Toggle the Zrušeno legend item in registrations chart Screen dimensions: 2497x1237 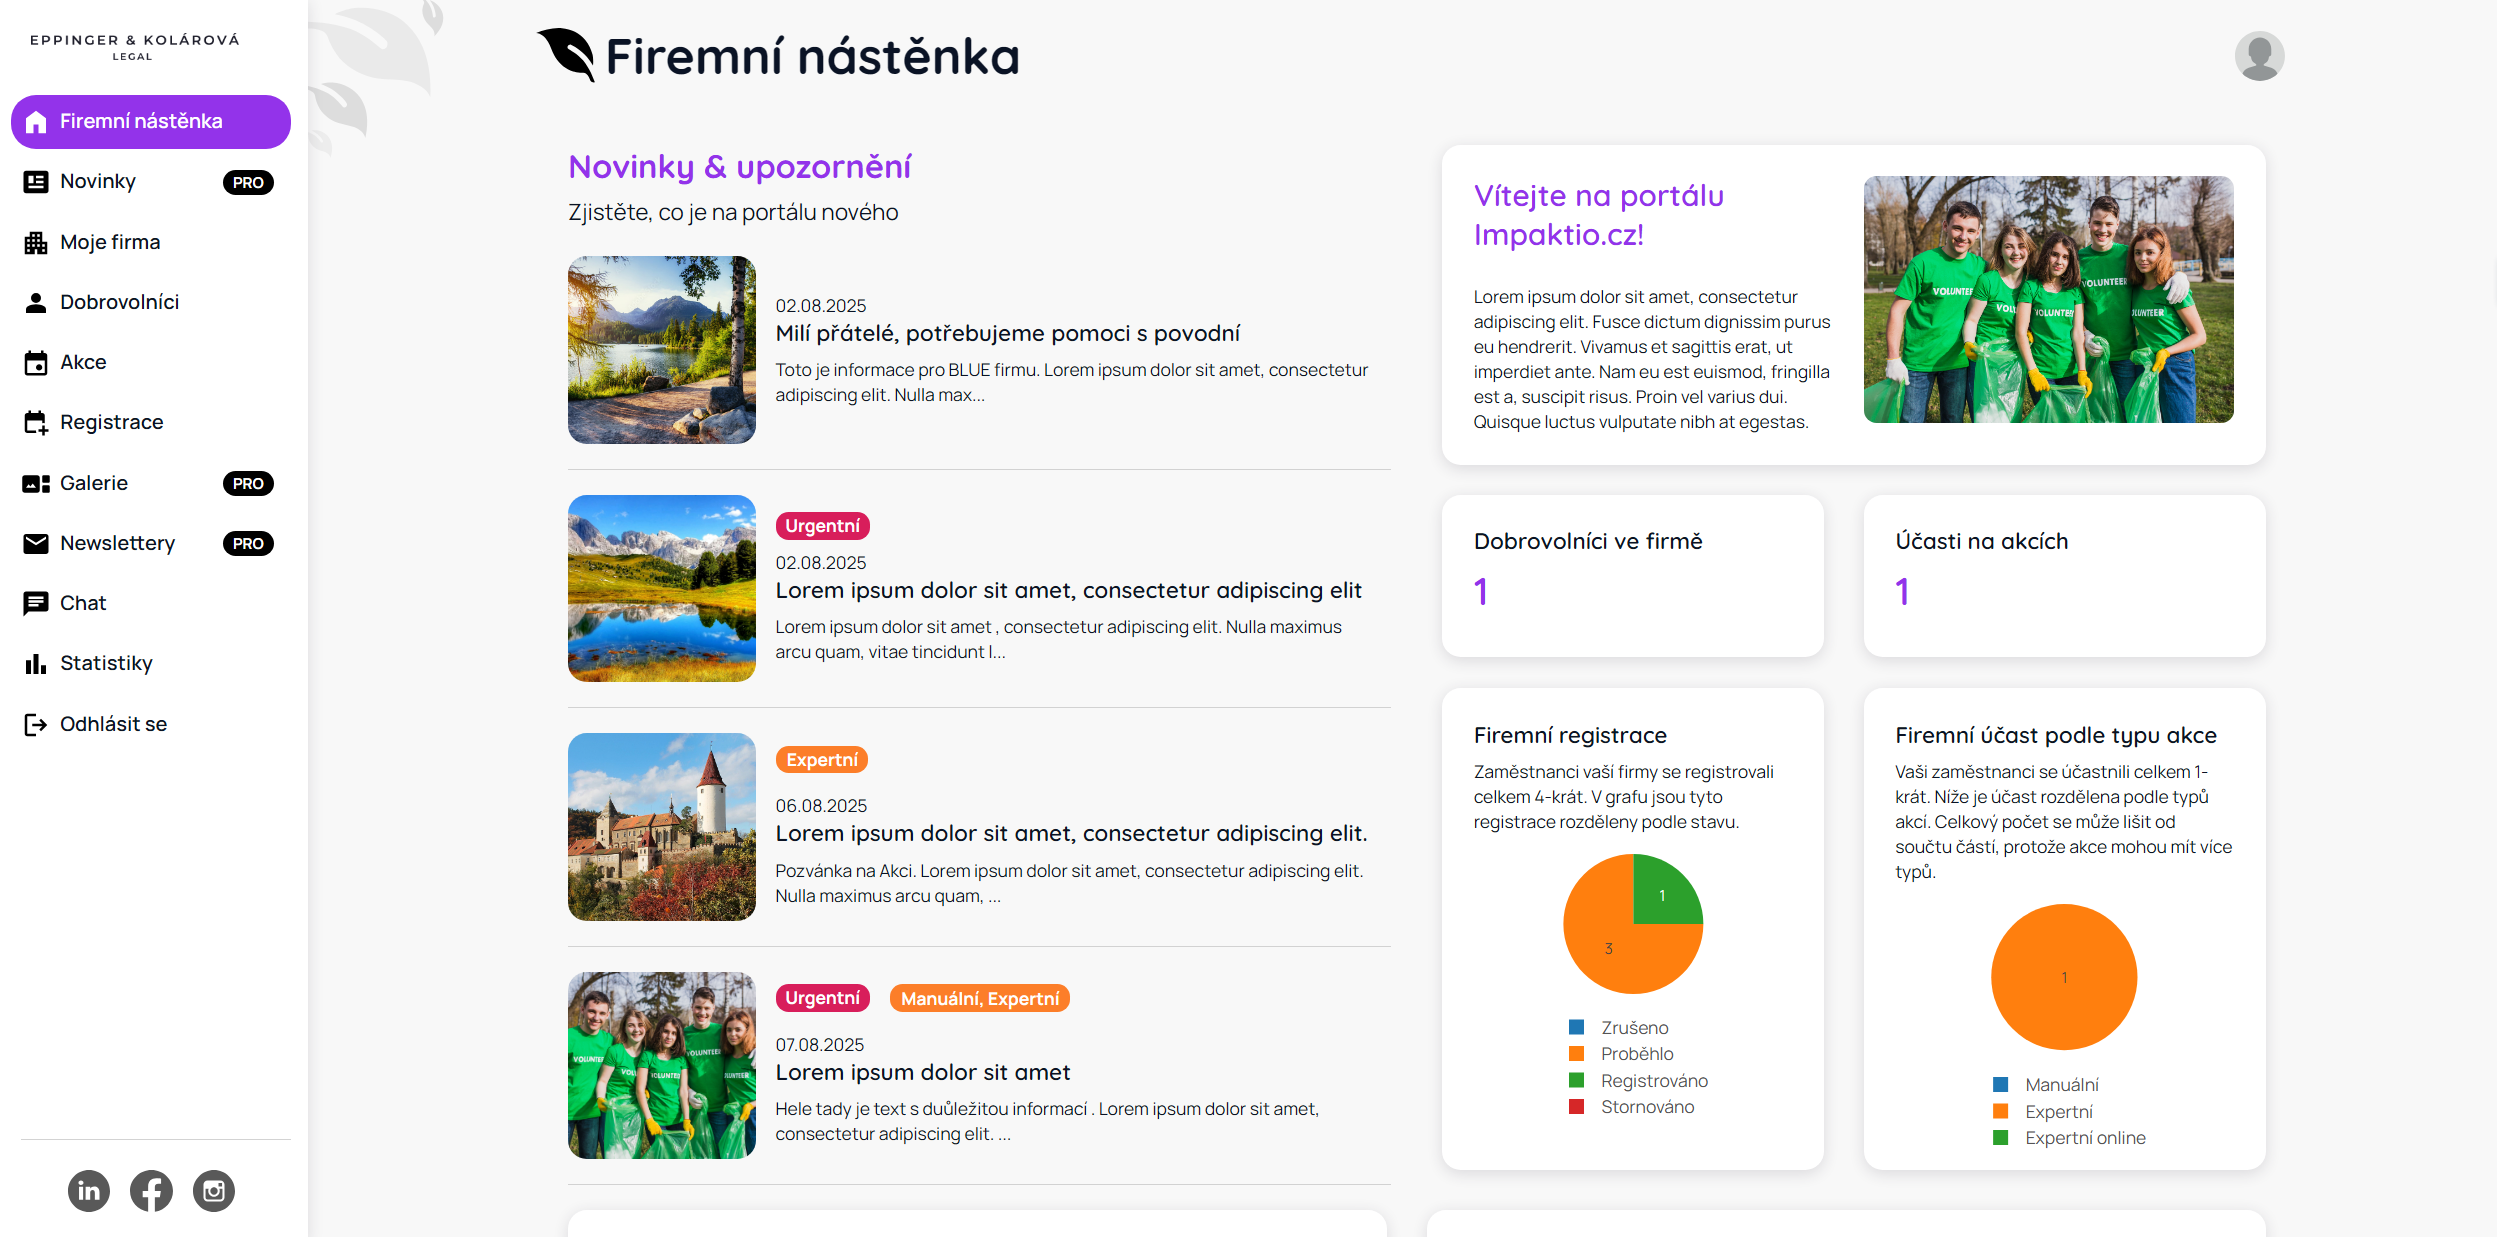coord(1633,1027)
